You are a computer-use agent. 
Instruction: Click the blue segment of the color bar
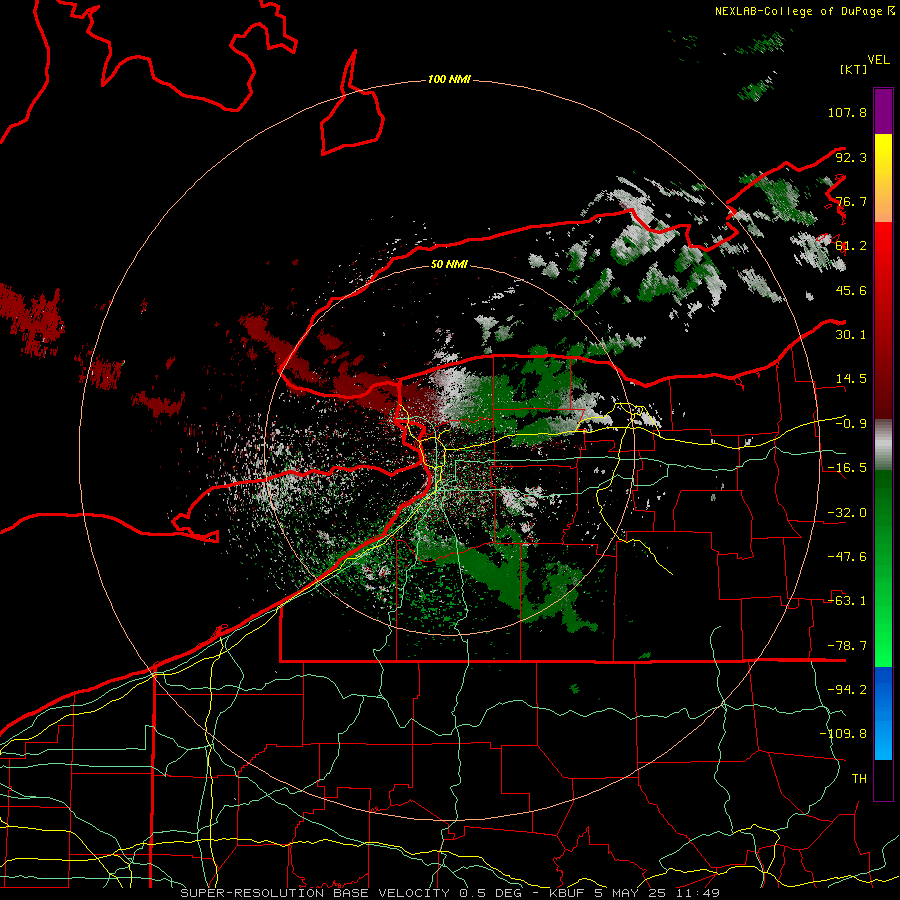(x=883, y=713)
